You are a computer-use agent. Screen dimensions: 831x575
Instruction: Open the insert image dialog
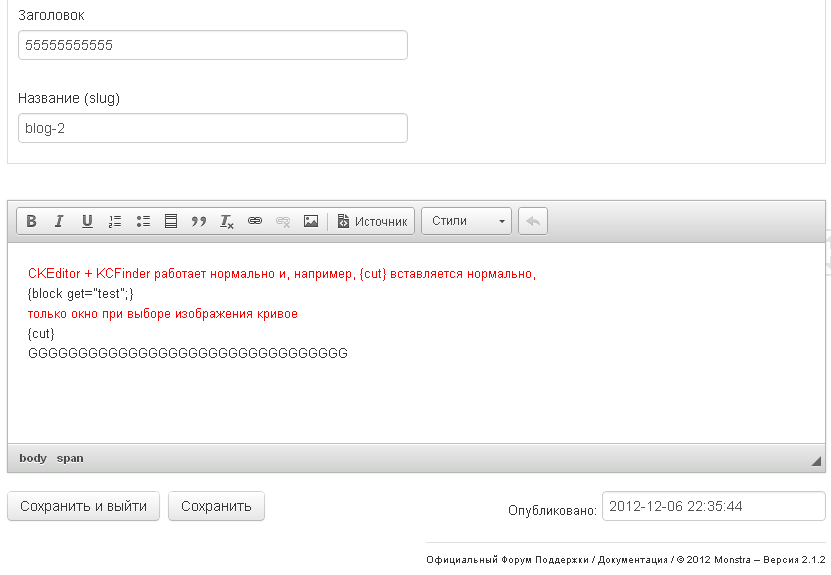coord(311,221)
